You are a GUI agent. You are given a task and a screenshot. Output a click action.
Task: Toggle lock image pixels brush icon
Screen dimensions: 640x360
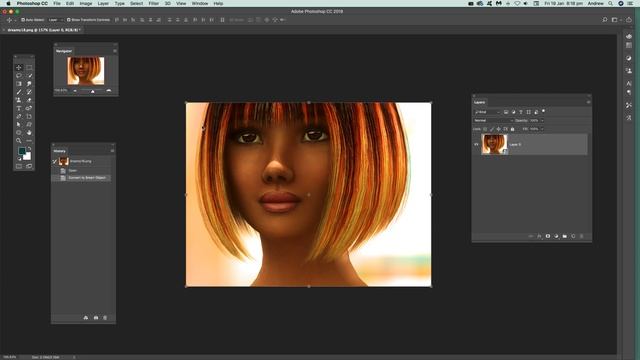492,129
